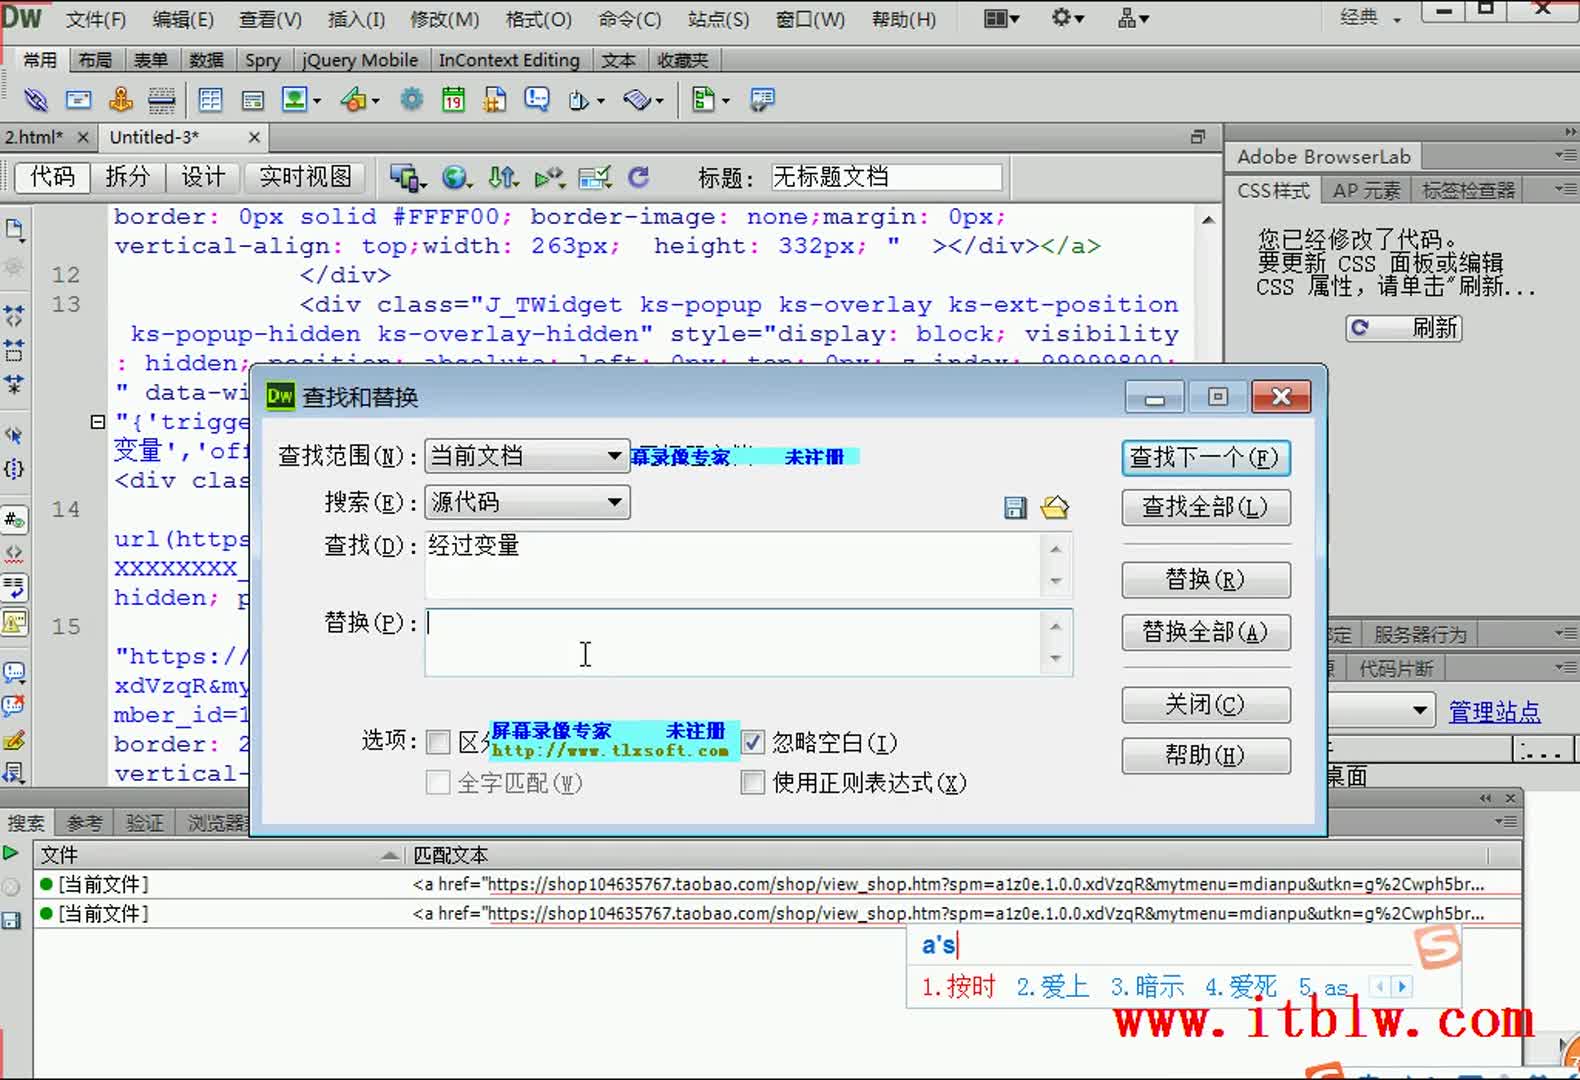Load a saved query using folder icon
The image size is (1580, 1080).
(1055, 508)
